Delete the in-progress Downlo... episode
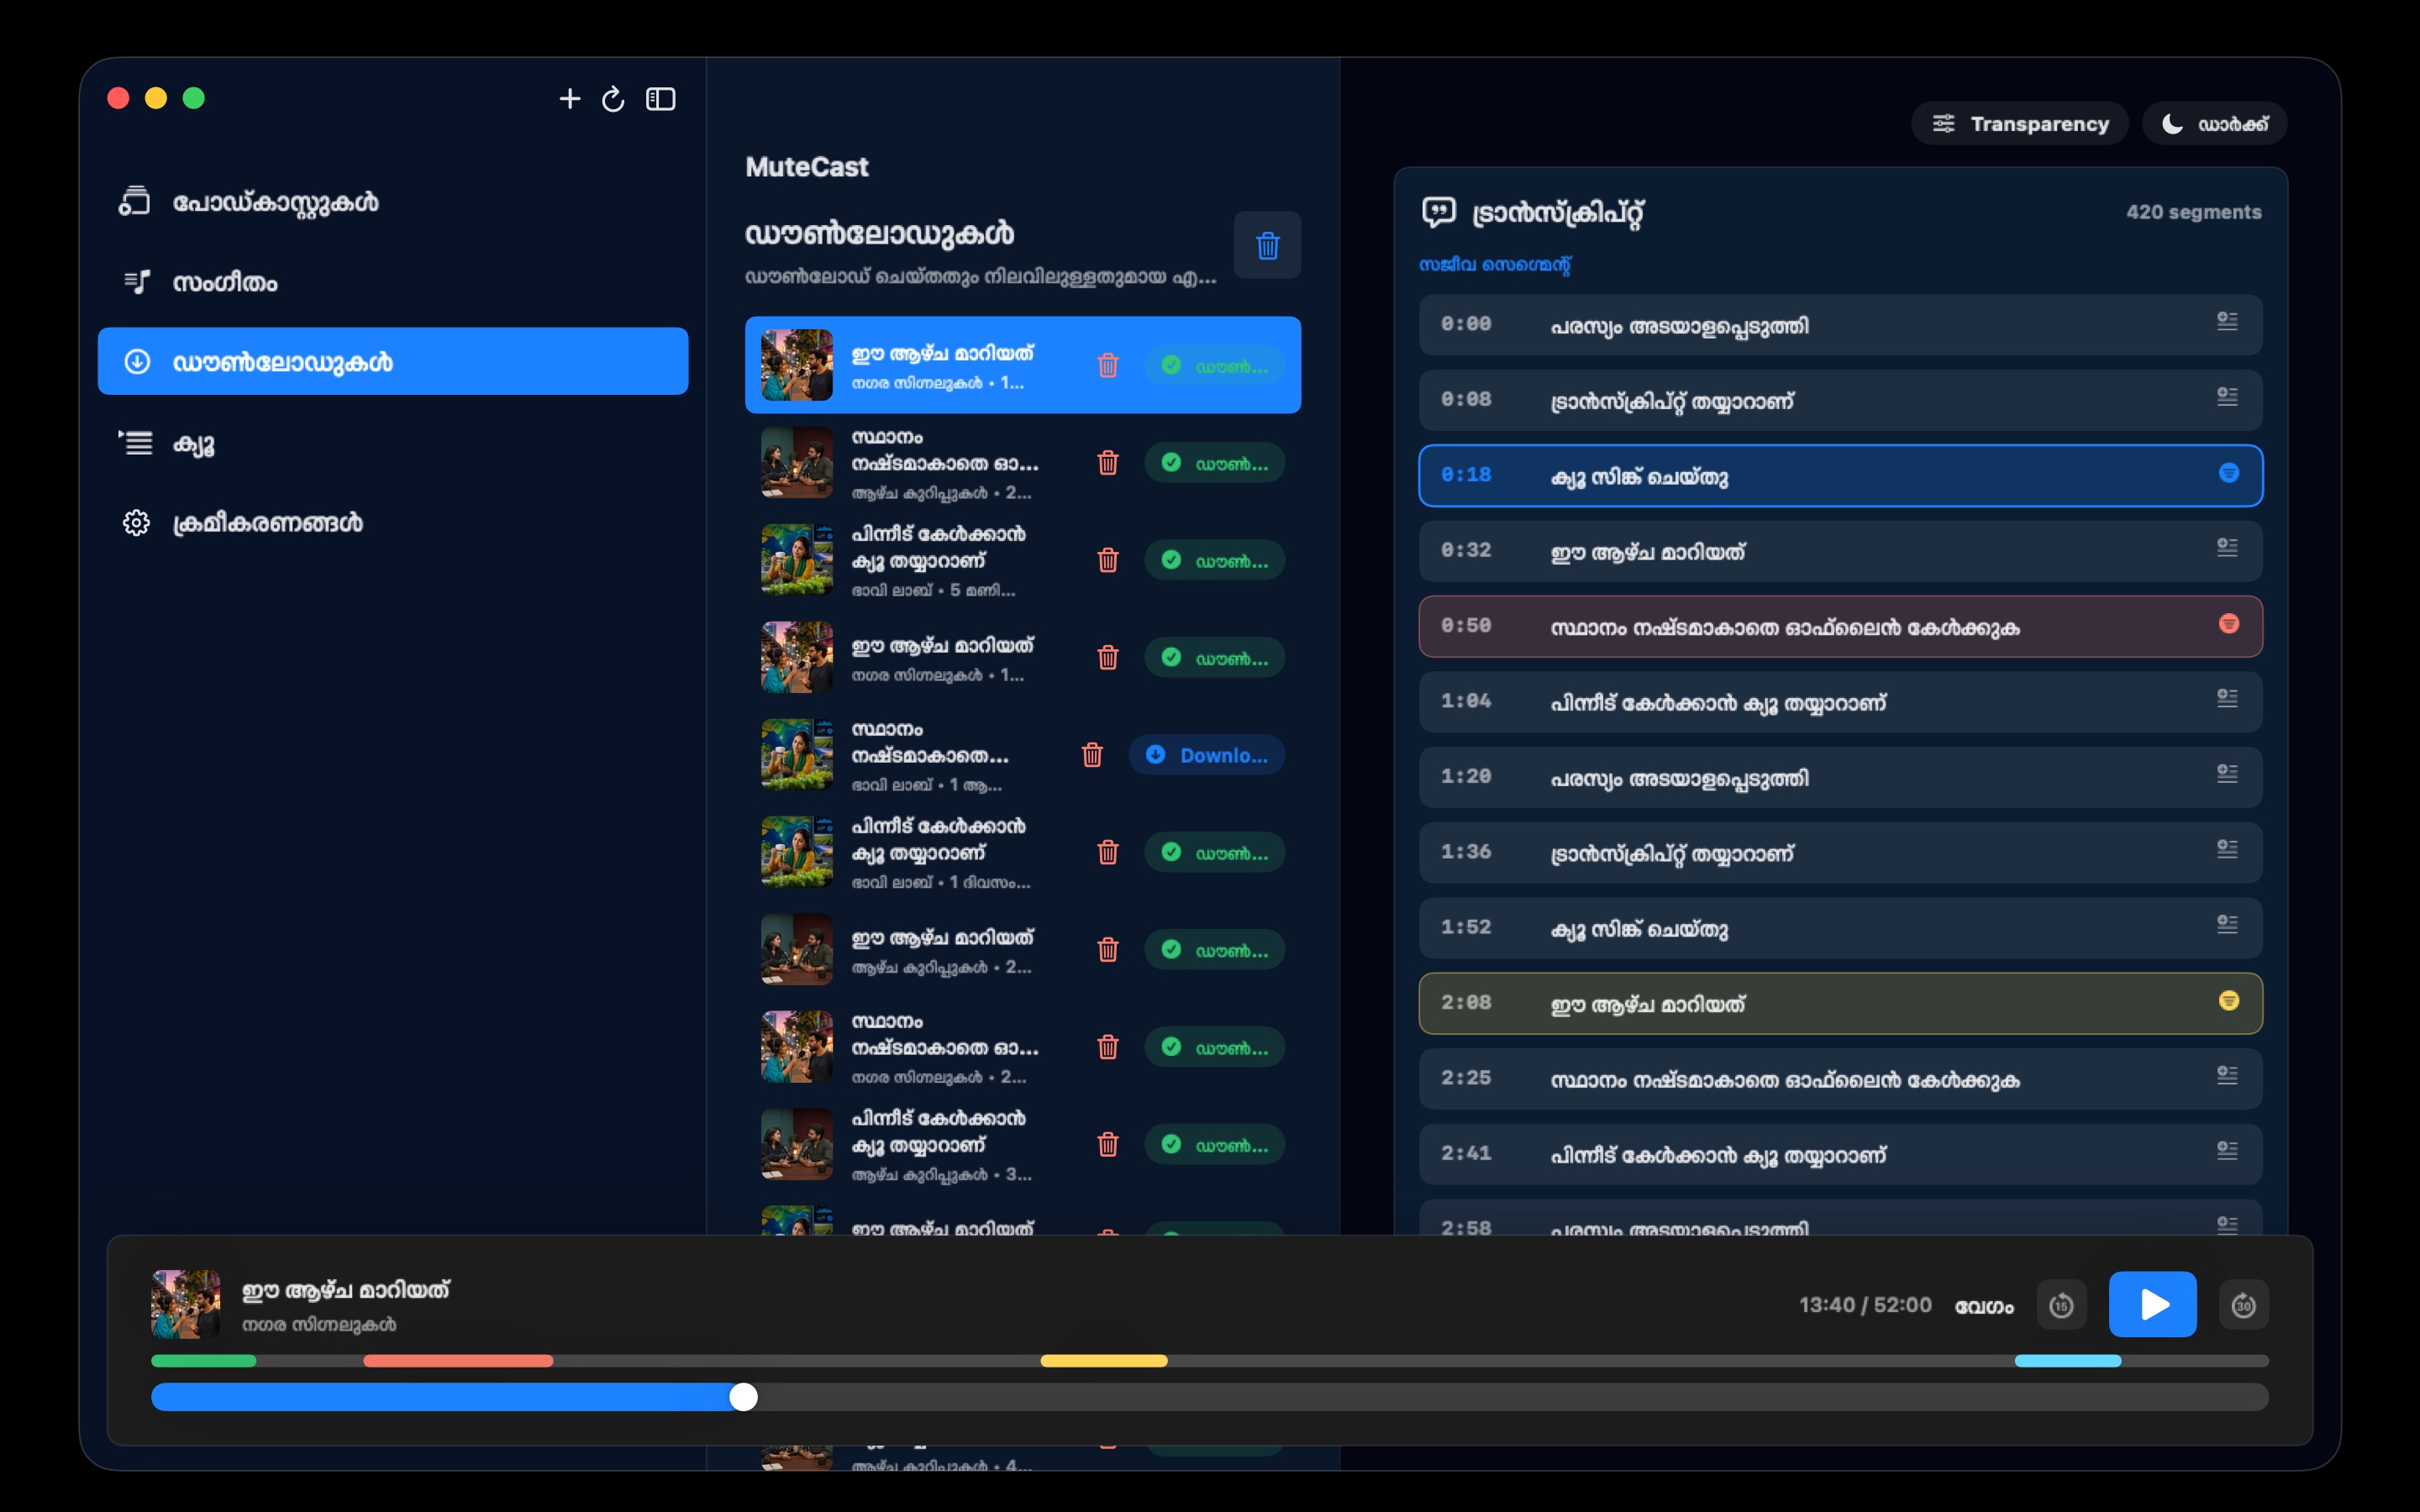The height and width of the screenshot is (1512, 2420). tap(1092, 755)
